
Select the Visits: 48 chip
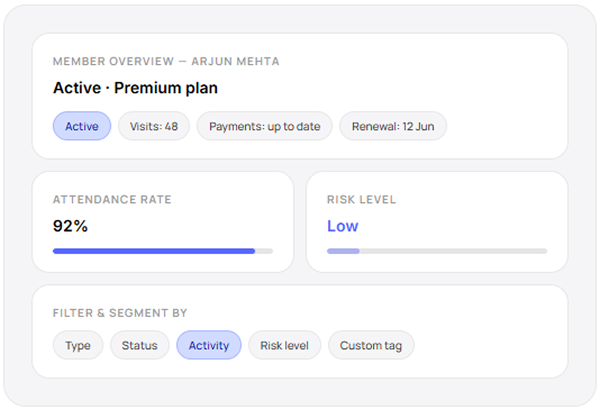click(153, 126)
